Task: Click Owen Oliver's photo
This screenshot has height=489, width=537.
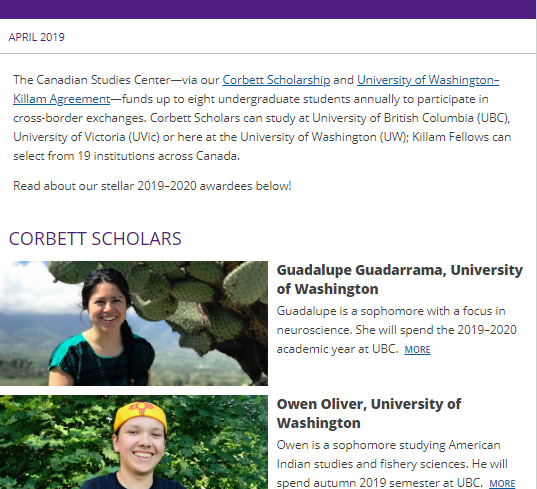Action: tap(134, 442)
